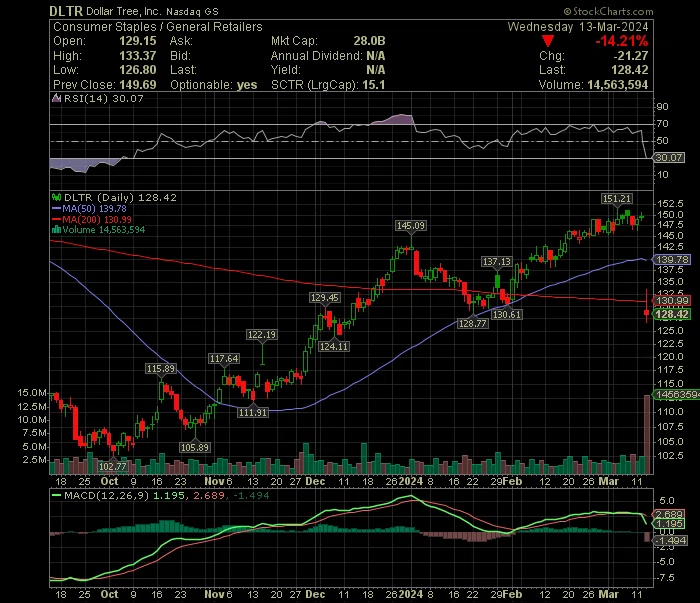Click the 102.77 low price marker

coord(112,466)
